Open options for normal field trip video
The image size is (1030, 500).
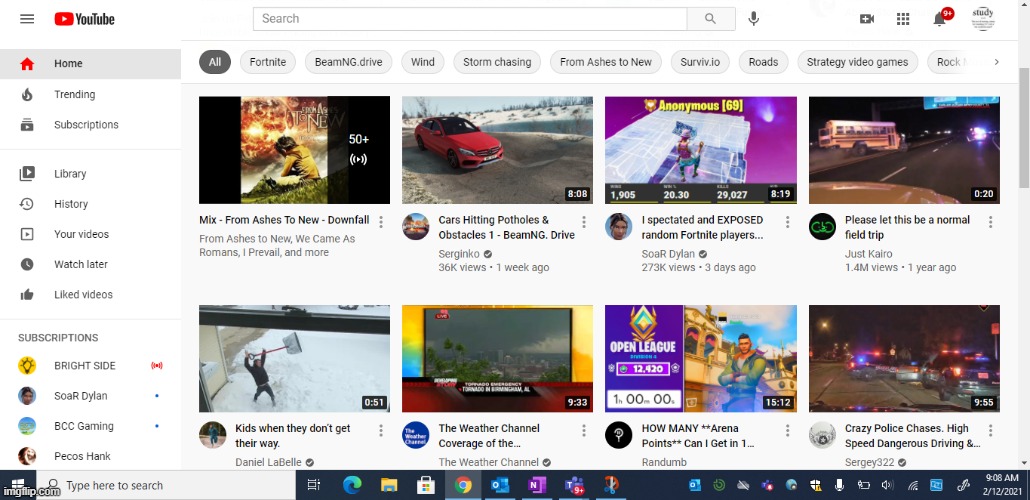click(991, 222)
